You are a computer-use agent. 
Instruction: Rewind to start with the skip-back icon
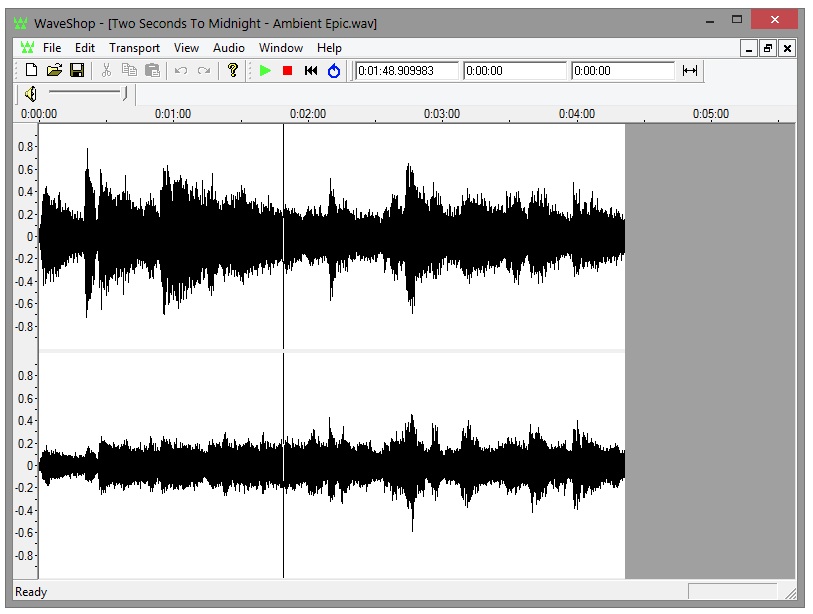(x=311, y=70)
